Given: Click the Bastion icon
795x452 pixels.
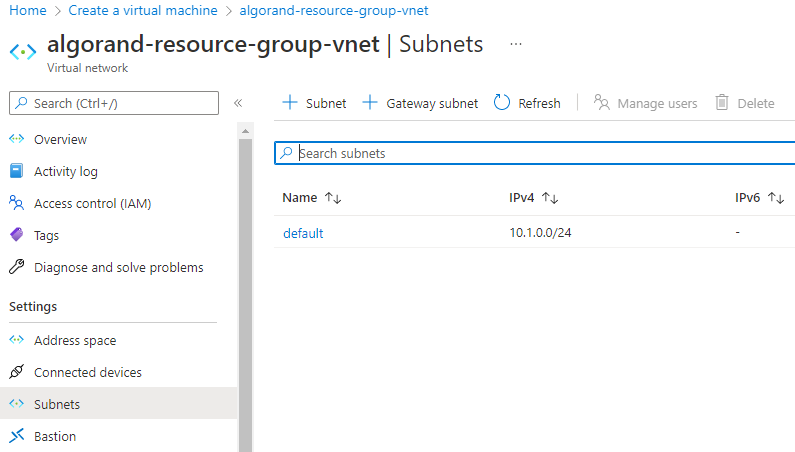Looking at the screenshot, I should click(17, 436).
